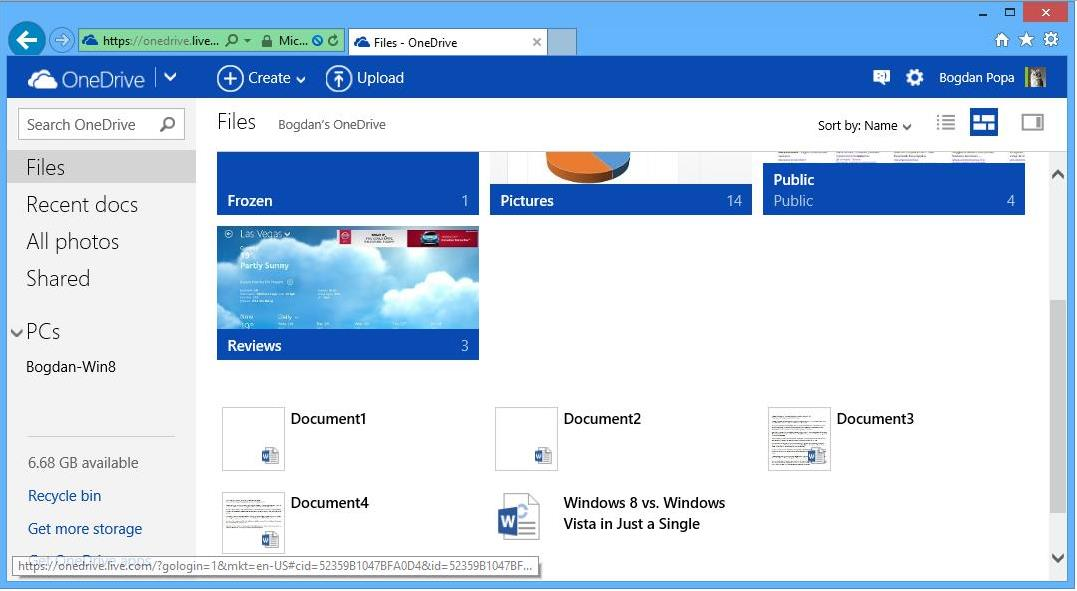The image size is (1077, 591).
Task: Click the URL address field
Action: 161,41
